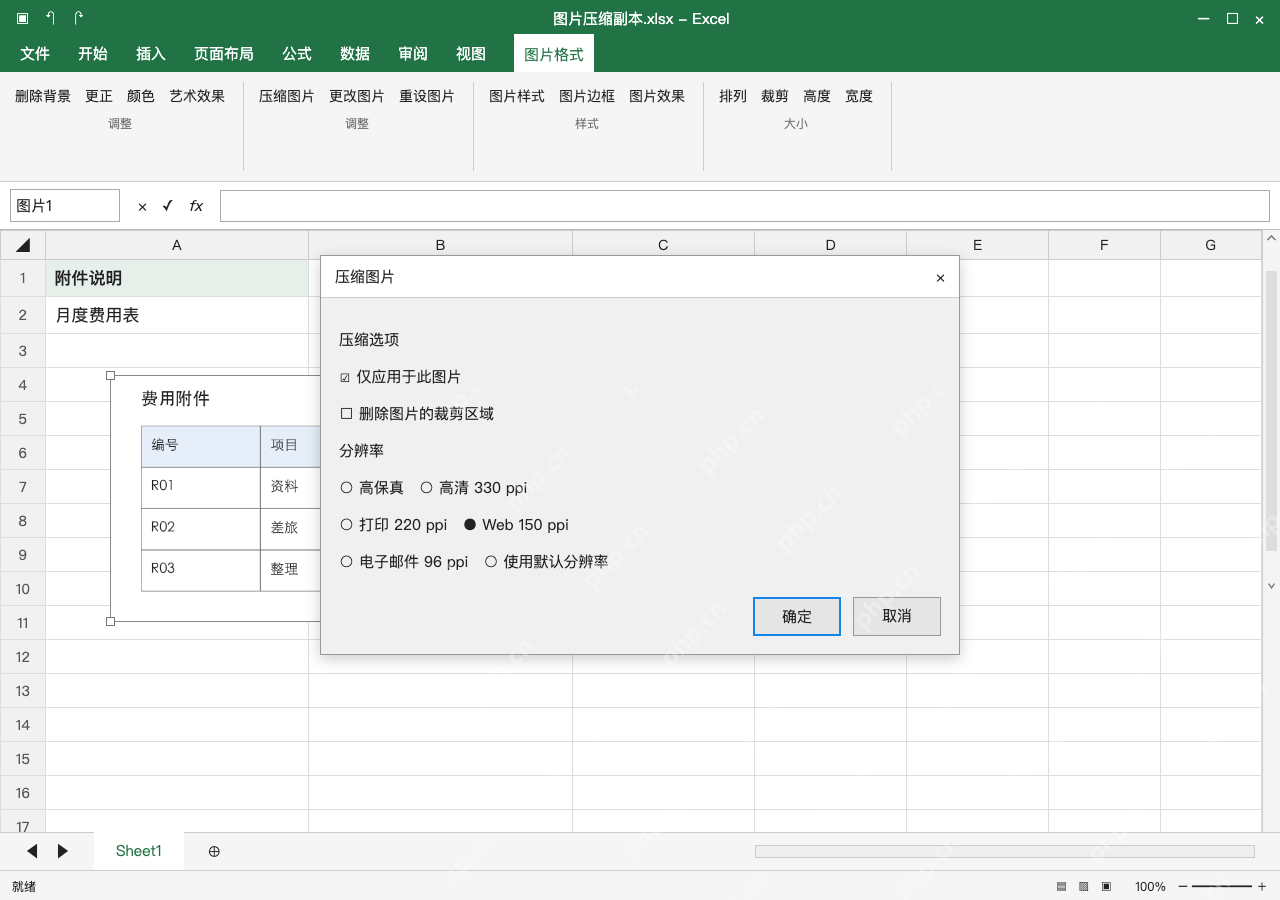Click the 裁剪 ribbon command
This screenshot has height=900, width=1280.
[775, 96]
